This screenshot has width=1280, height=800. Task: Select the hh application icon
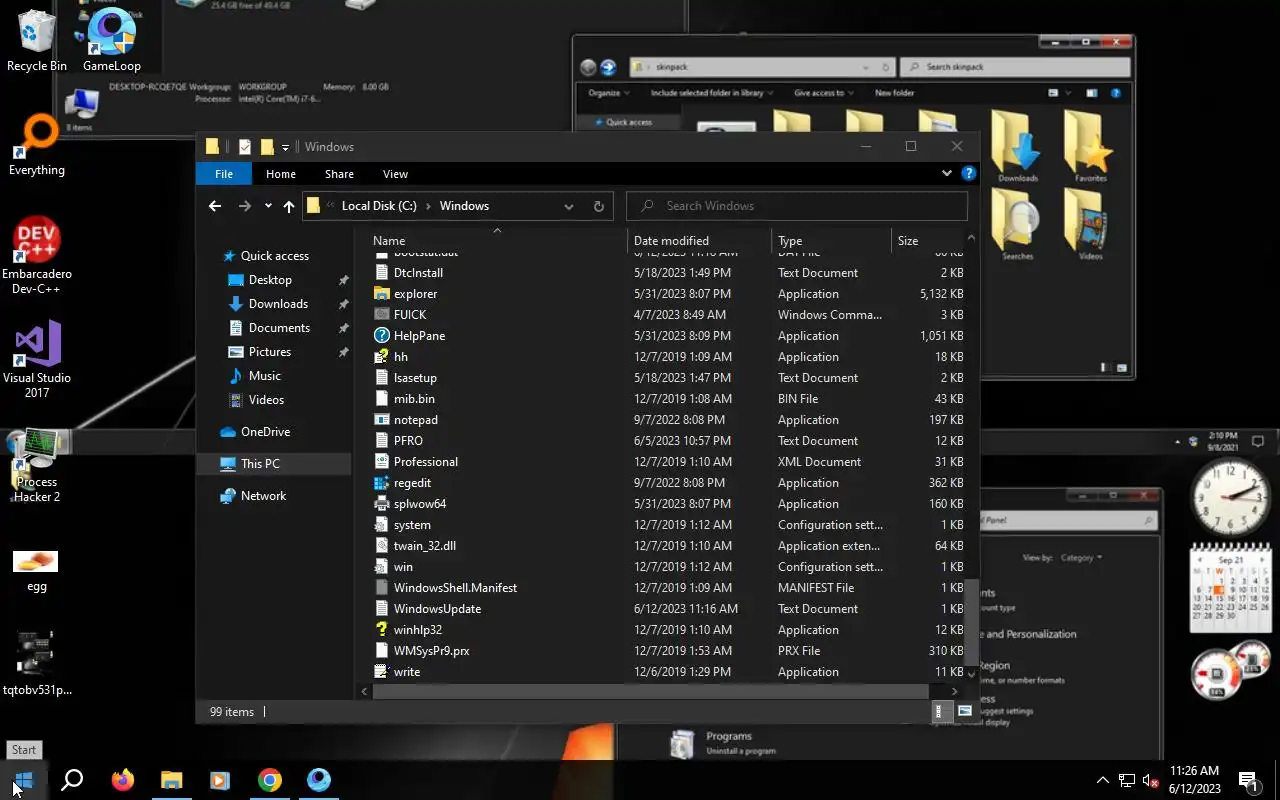tap(381, 357)
